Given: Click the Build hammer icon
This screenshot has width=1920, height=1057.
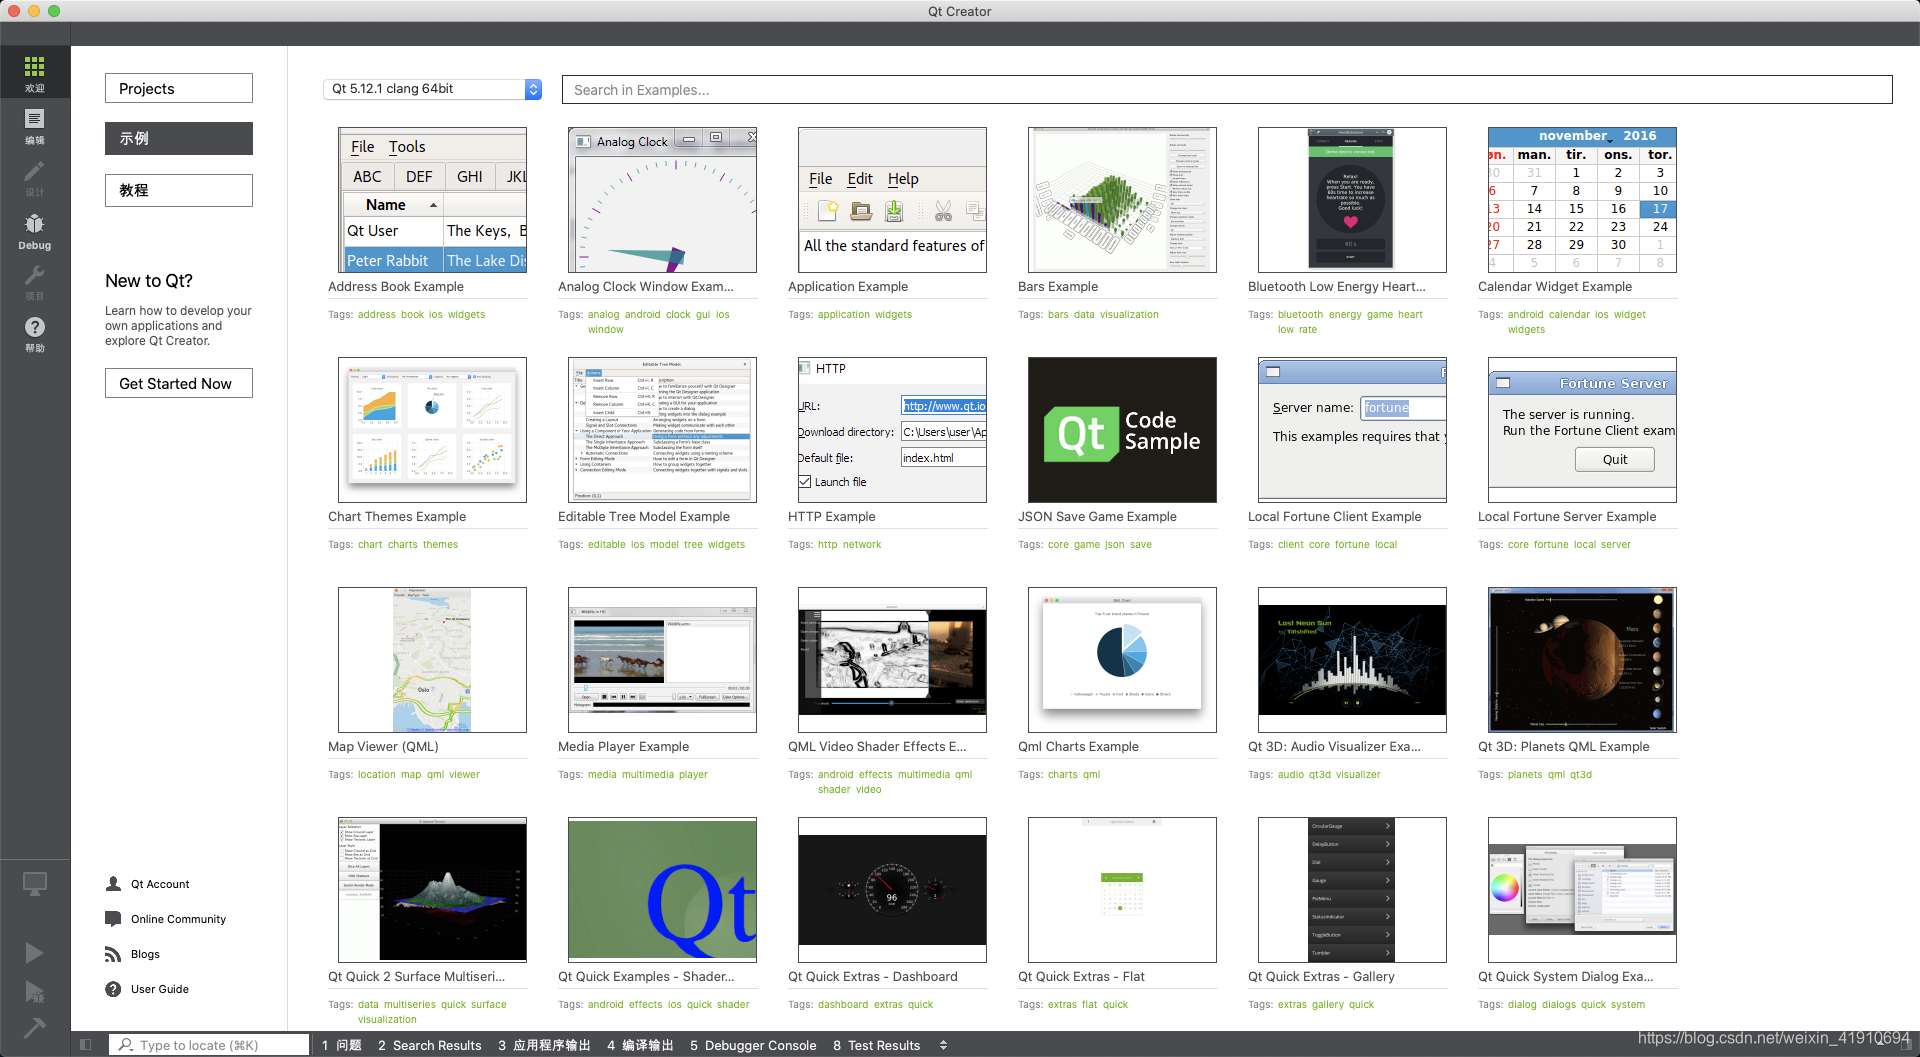Looking at the screenshot, I should (34, 1027).
